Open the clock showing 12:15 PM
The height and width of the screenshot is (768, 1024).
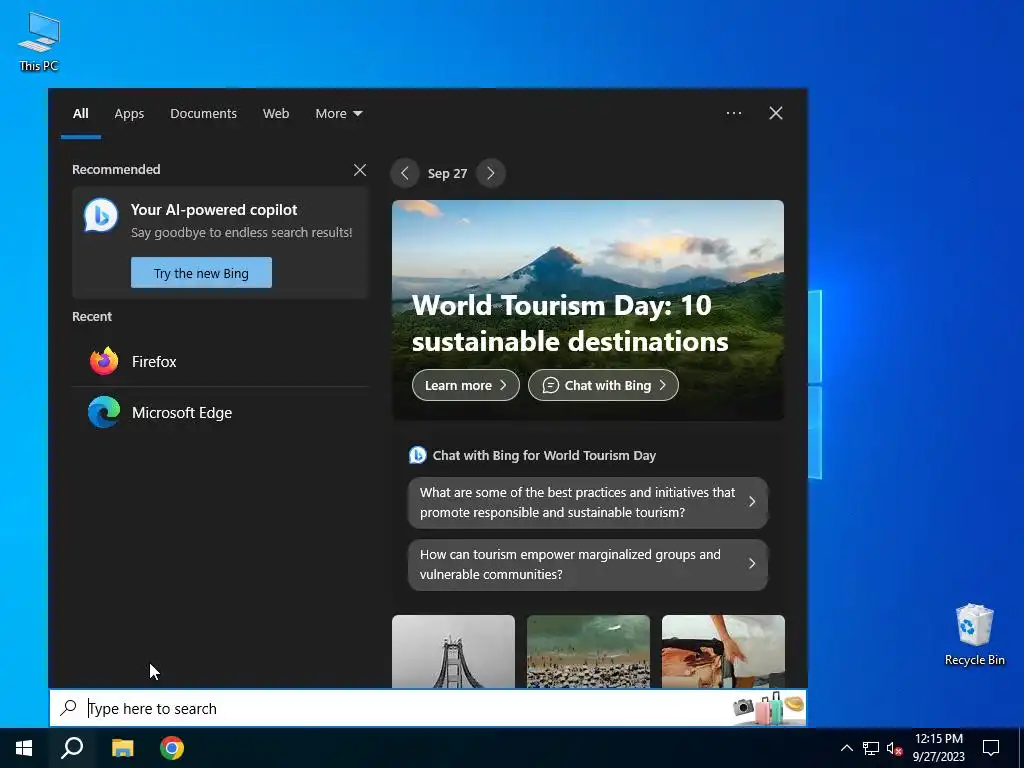point(938,748)
